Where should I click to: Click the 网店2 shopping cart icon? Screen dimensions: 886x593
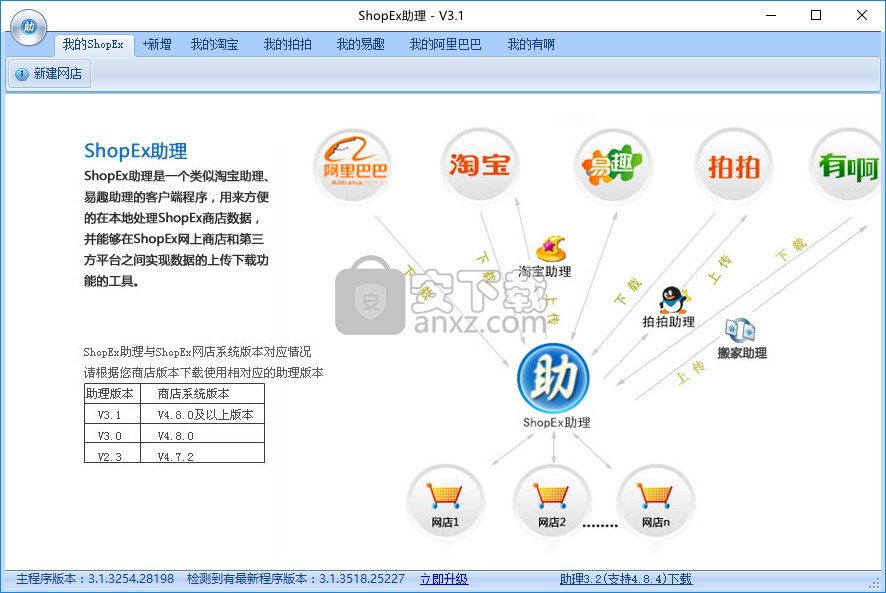[x=552, y=503]
